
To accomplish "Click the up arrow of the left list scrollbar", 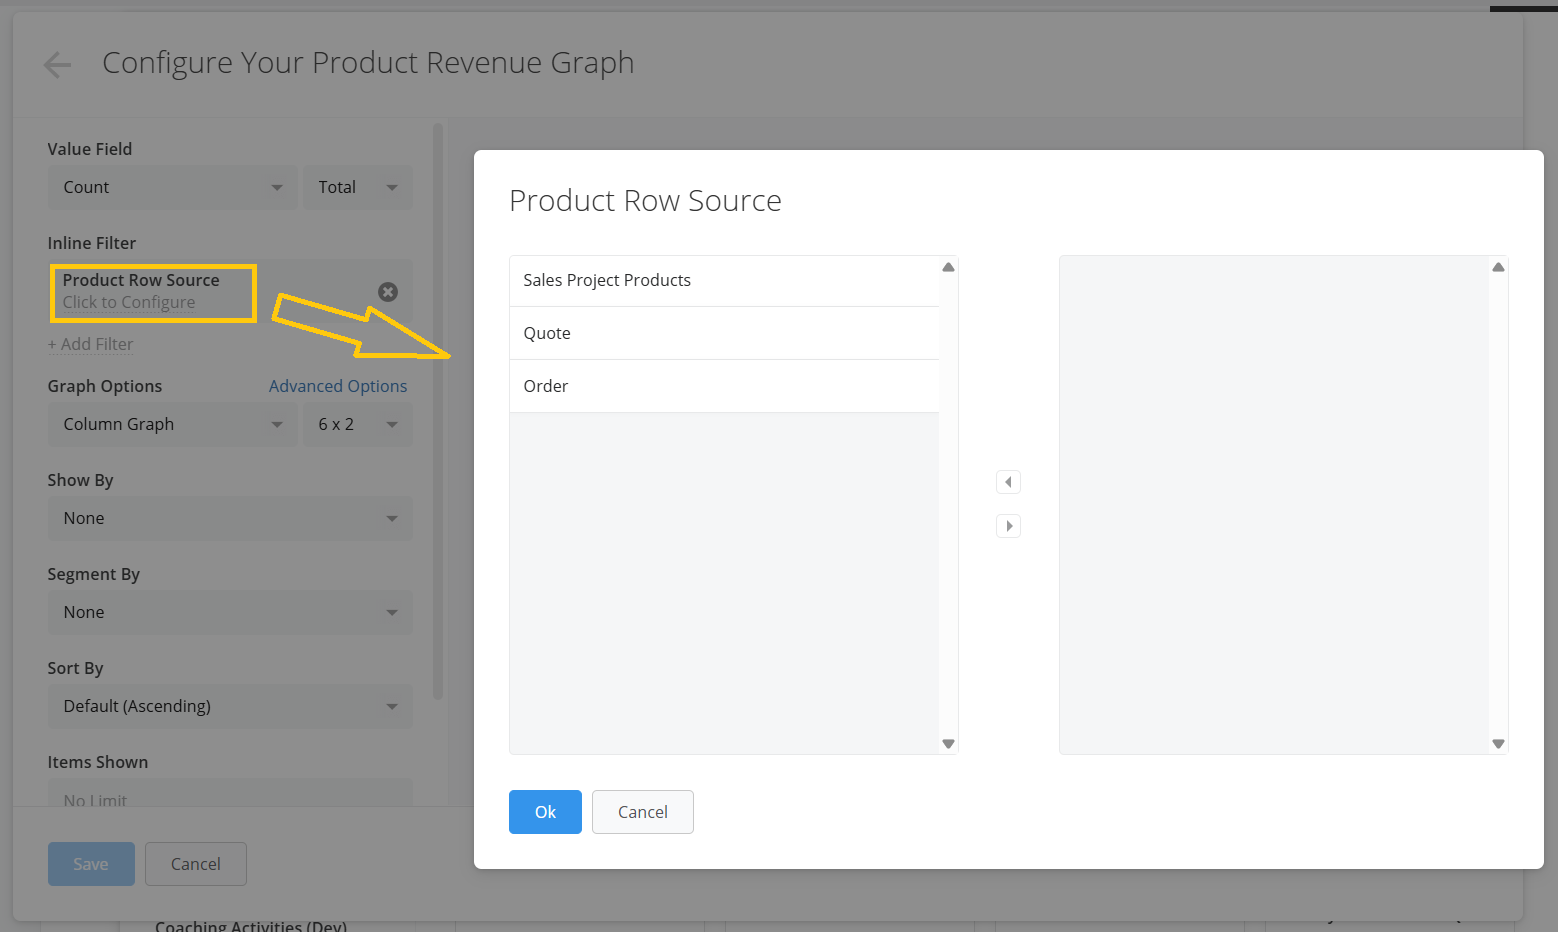I will [948, 267].
